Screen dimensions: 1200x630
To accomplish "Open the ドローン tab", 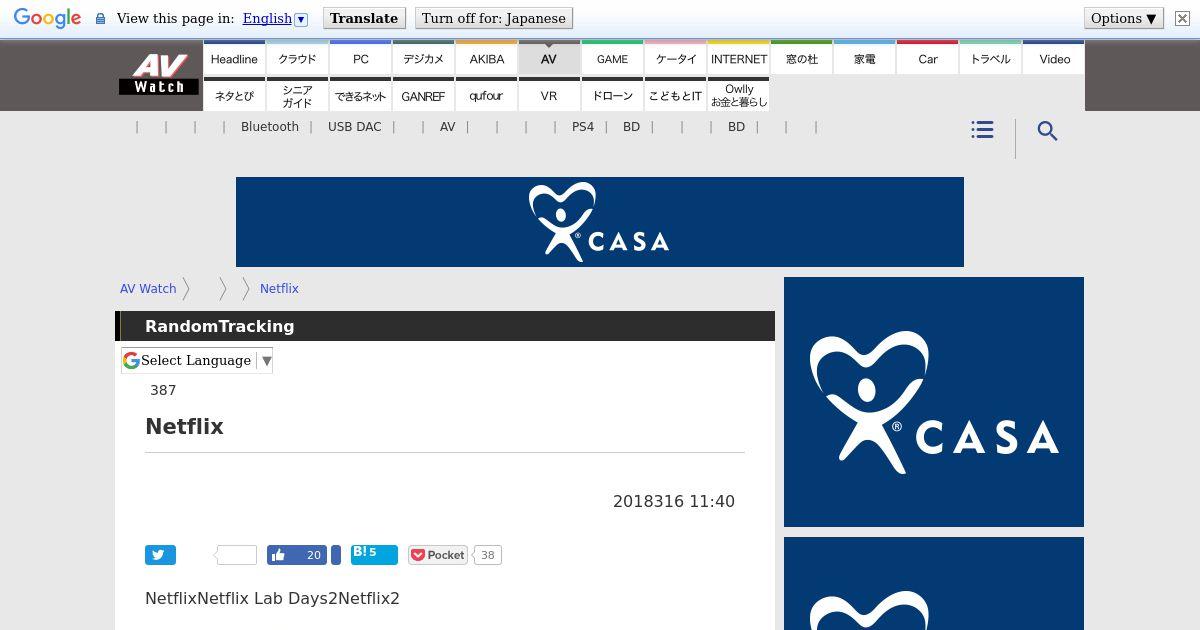I will coord(612,95).
